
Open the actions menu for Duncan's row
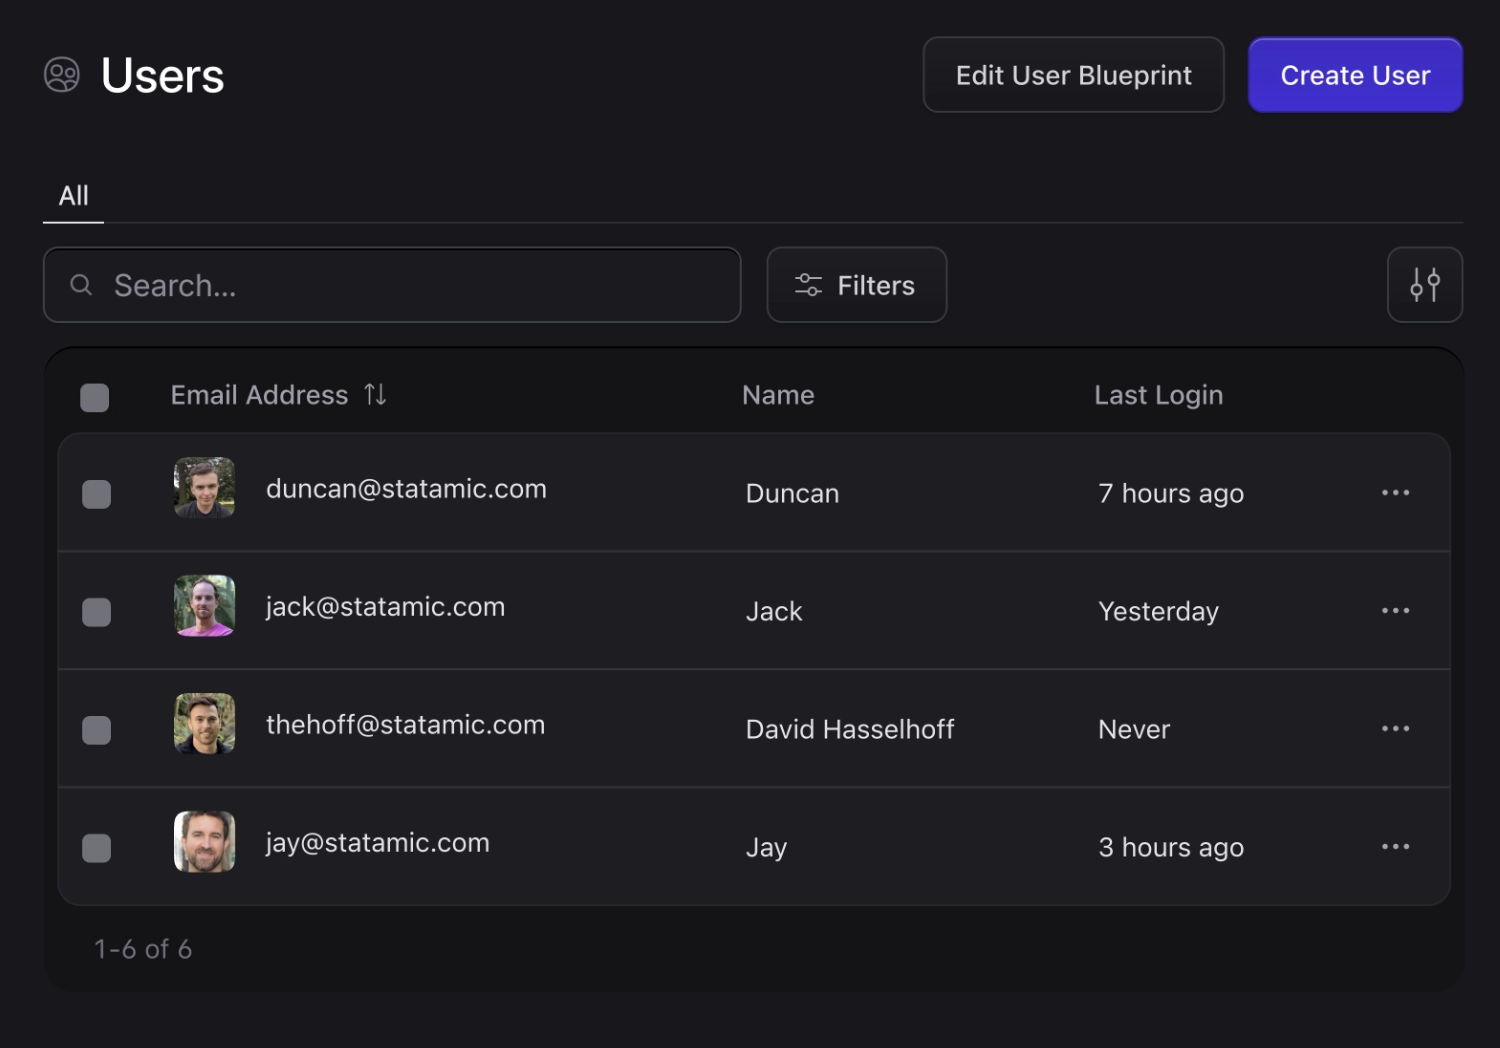[1395, 492]
